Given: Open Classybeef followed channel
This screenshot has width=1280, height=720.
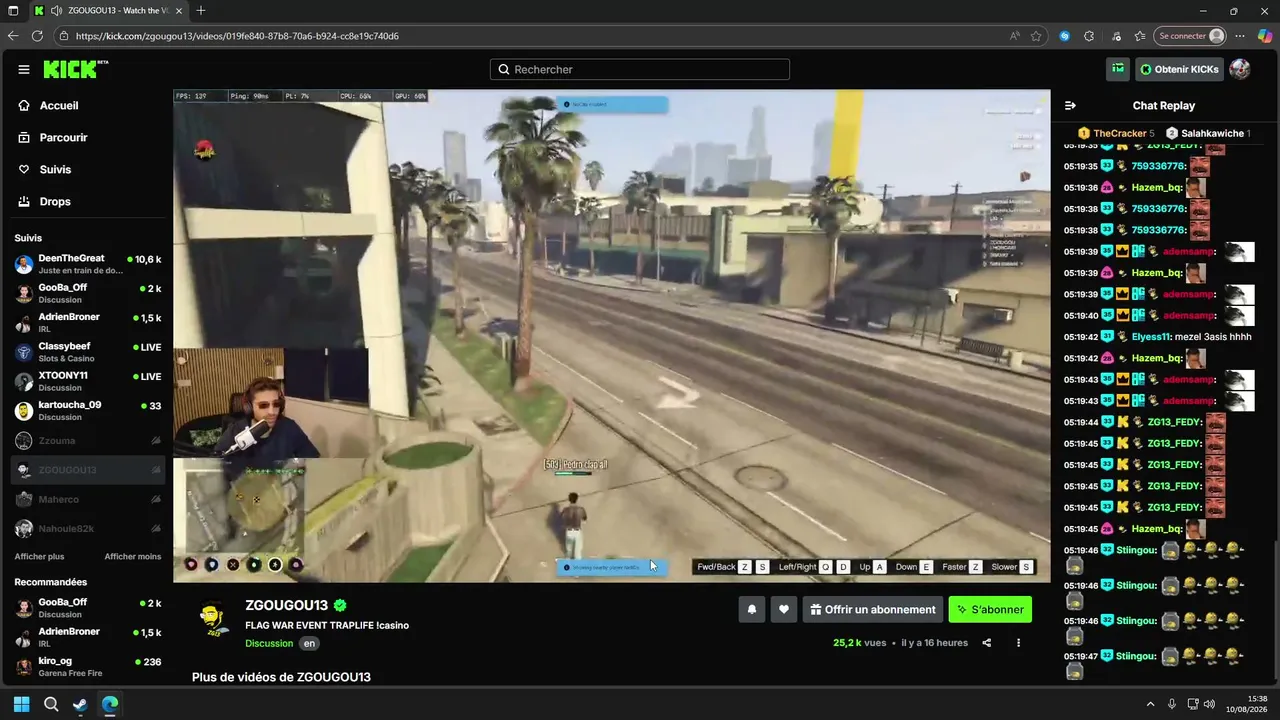Looking at the screenshot, I should pyautogui.click(x=87, y=352).
